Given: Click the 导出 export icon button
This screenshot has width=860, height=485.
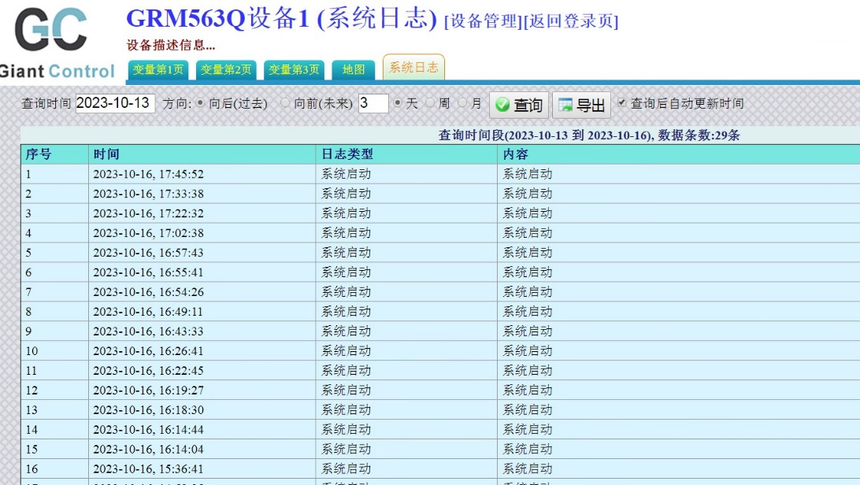Looking at the screenshot, I should click(x=581, y=104).
